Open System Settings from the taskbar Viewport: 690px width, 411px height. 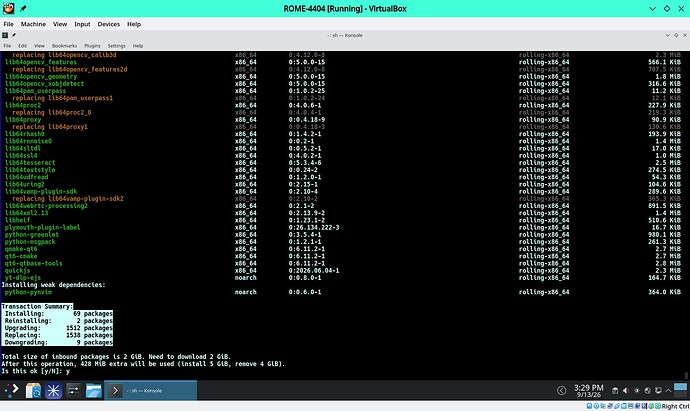click(73, 390)
